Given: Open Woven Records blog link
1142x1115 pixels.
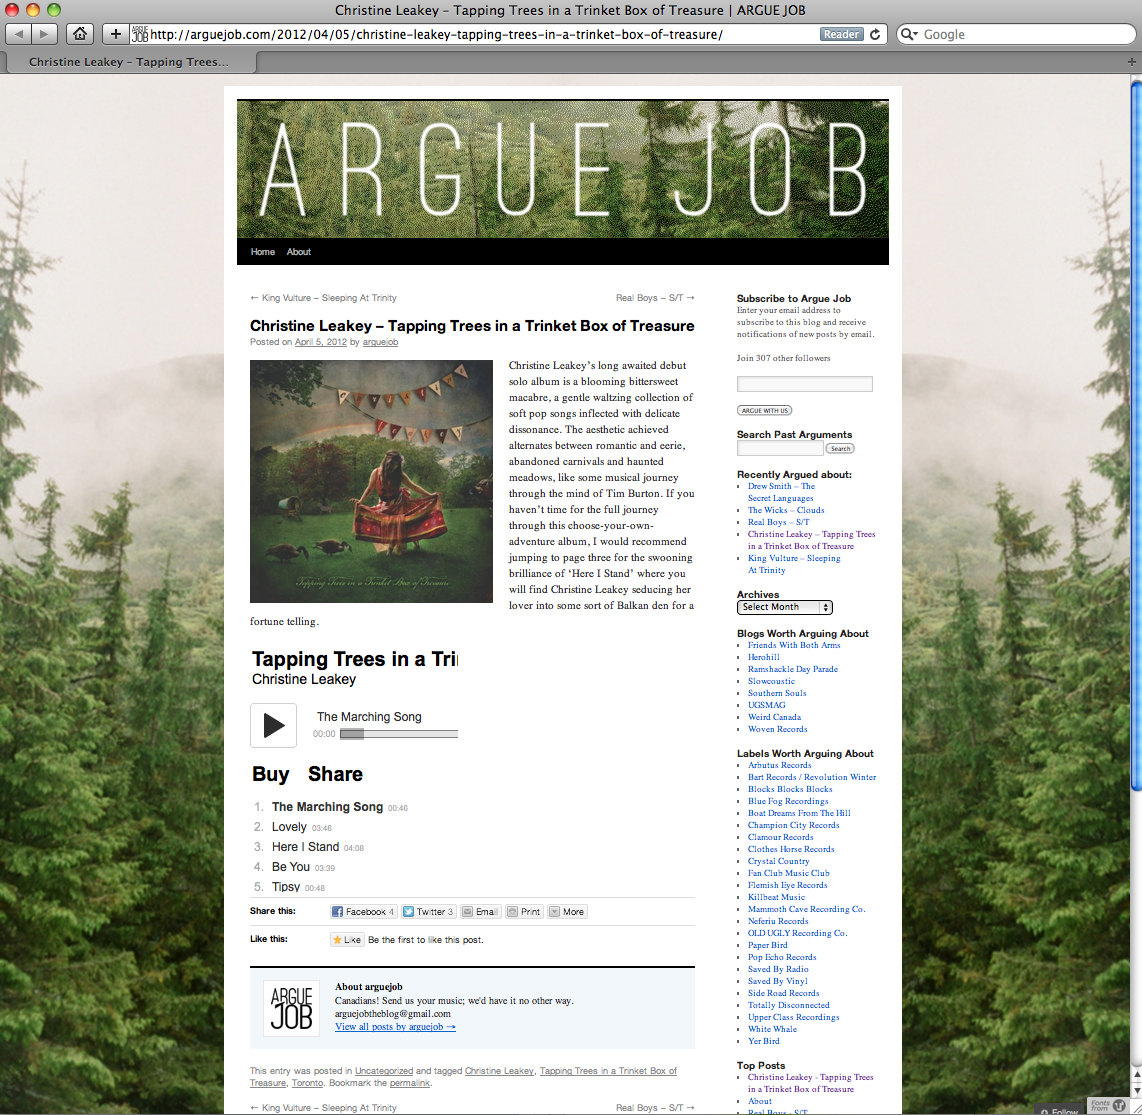Looking at the screenshot, I should (x=777, y=729).
